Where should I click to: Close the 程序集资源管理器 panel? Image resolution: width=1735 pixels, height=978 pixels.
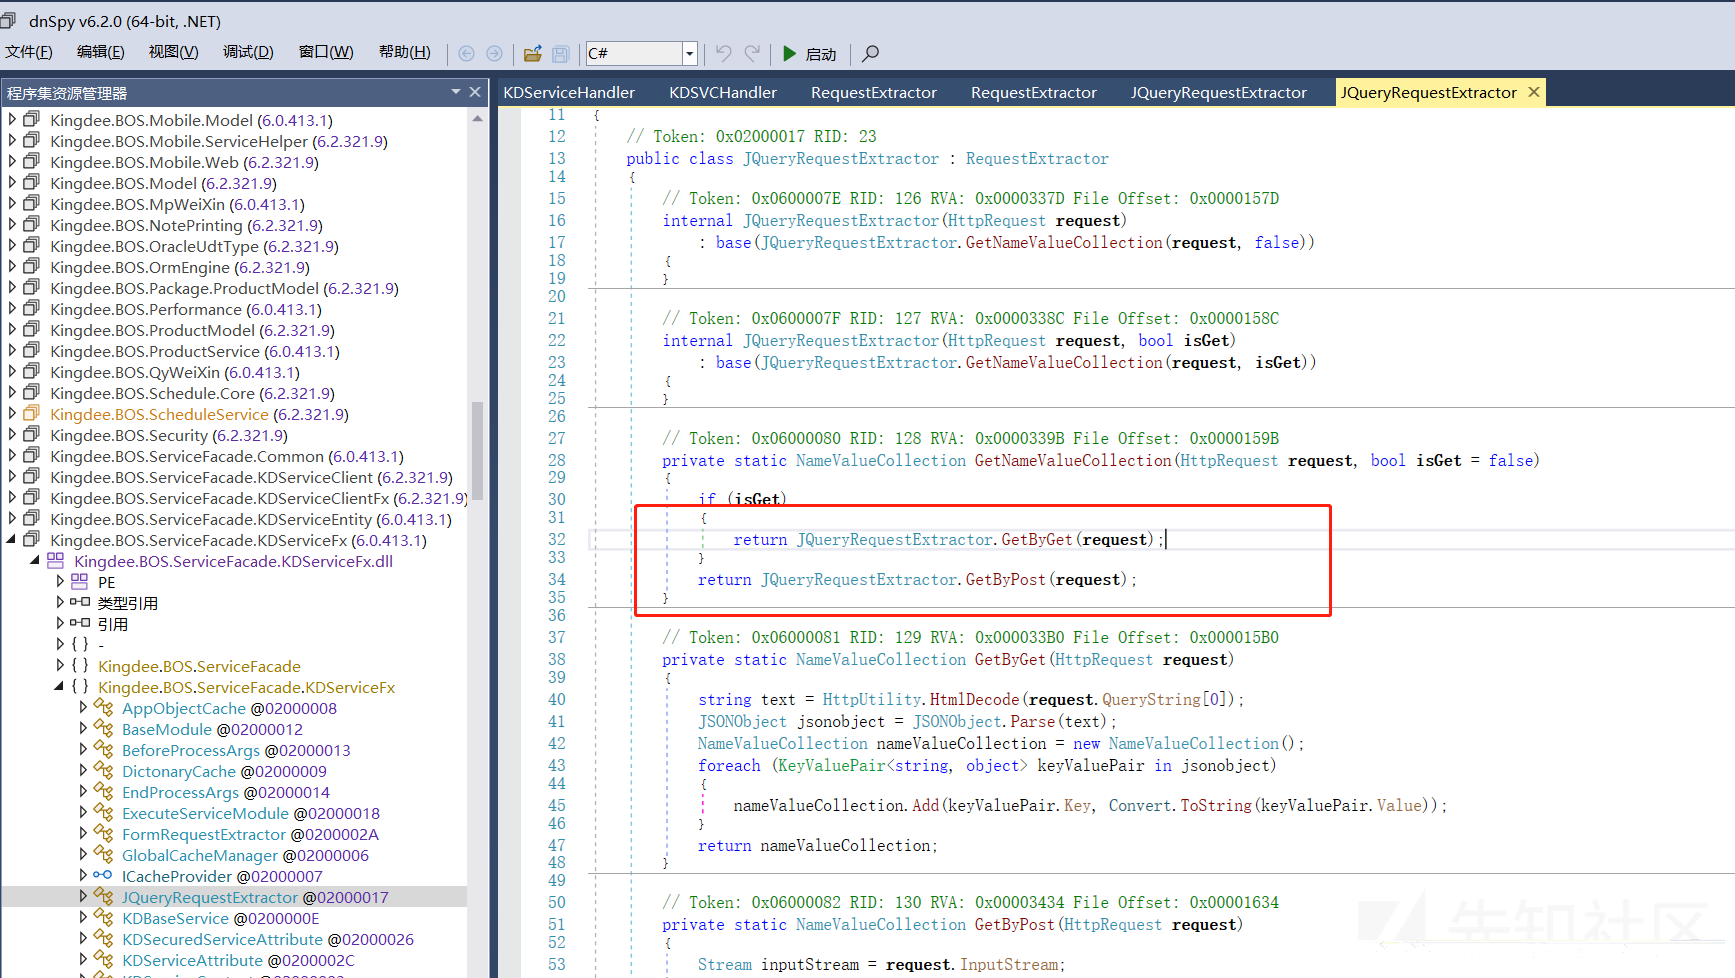(x=475, y=92)
